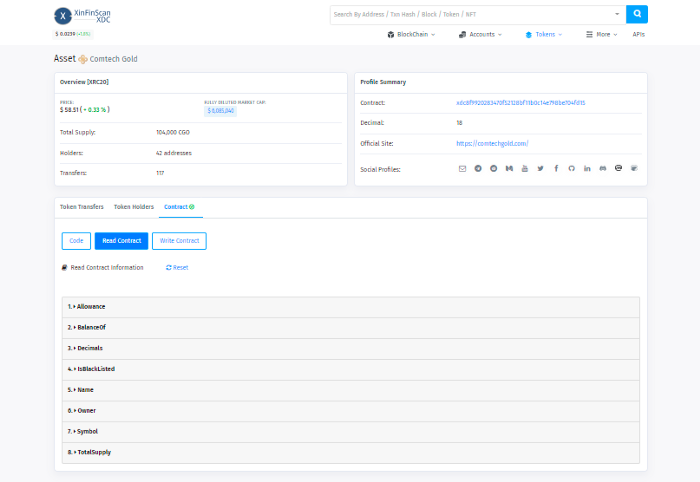Open the email social profile icon
Screen dimensions: 700x482
(462, 168)
